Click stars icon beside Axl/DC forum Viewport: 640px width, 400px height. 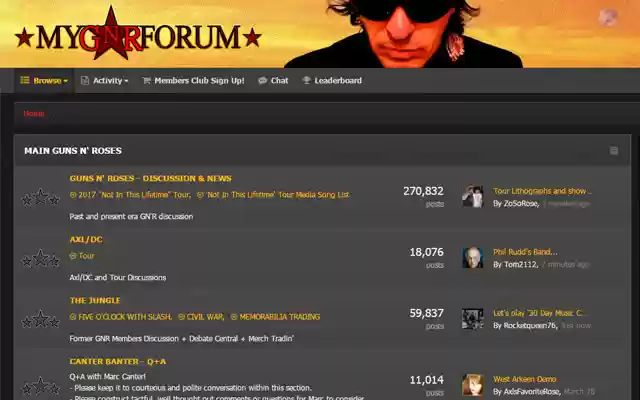40,259
